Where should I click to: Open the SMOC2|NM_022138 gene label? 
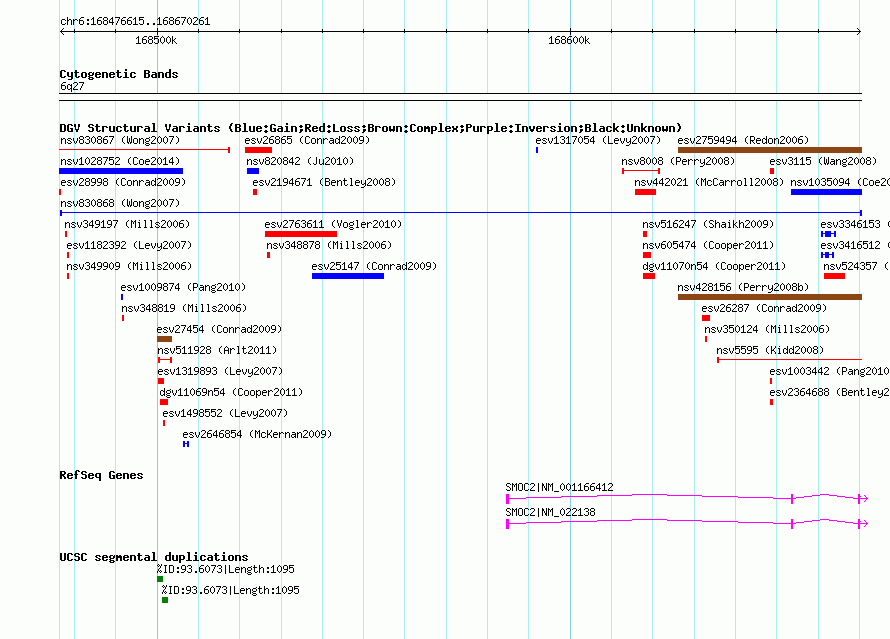tap(550, 512)
